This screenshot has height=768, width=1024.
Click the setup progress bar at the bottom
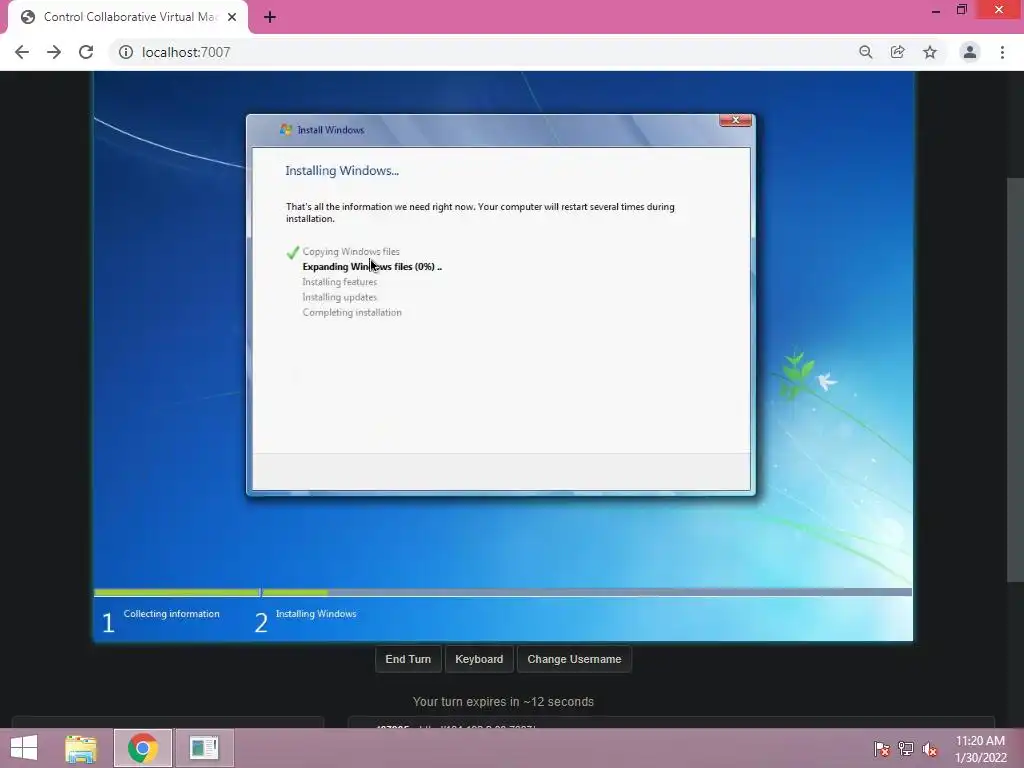point(503,592)
